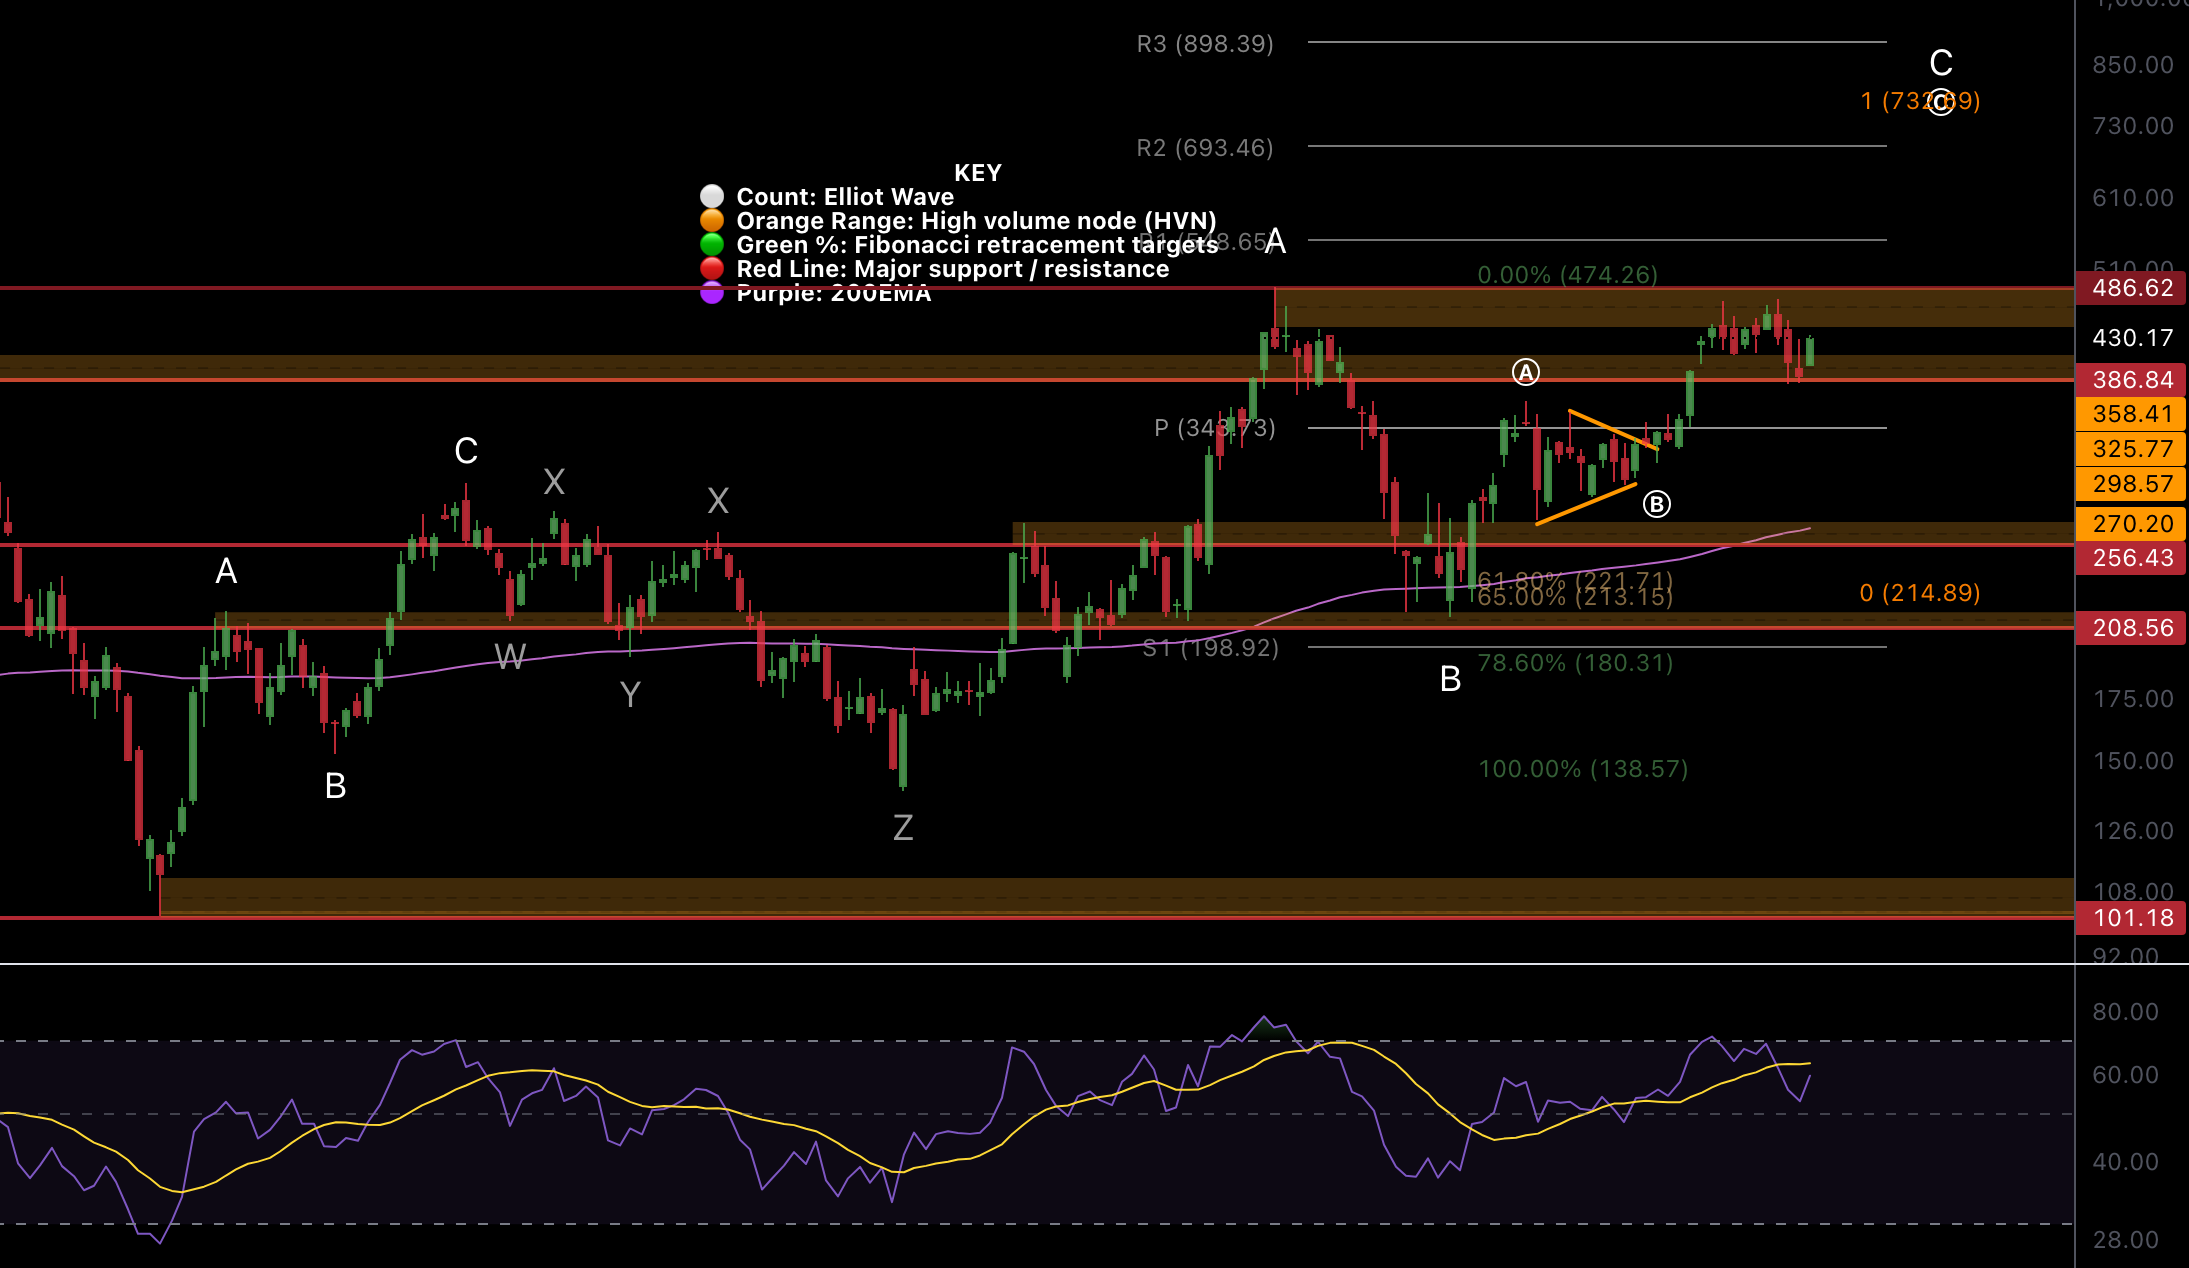The height and width of the screenshot is (1268, 2189).
Task: Select the S1 (198.92) pivot label
Action: [1210, 648]
